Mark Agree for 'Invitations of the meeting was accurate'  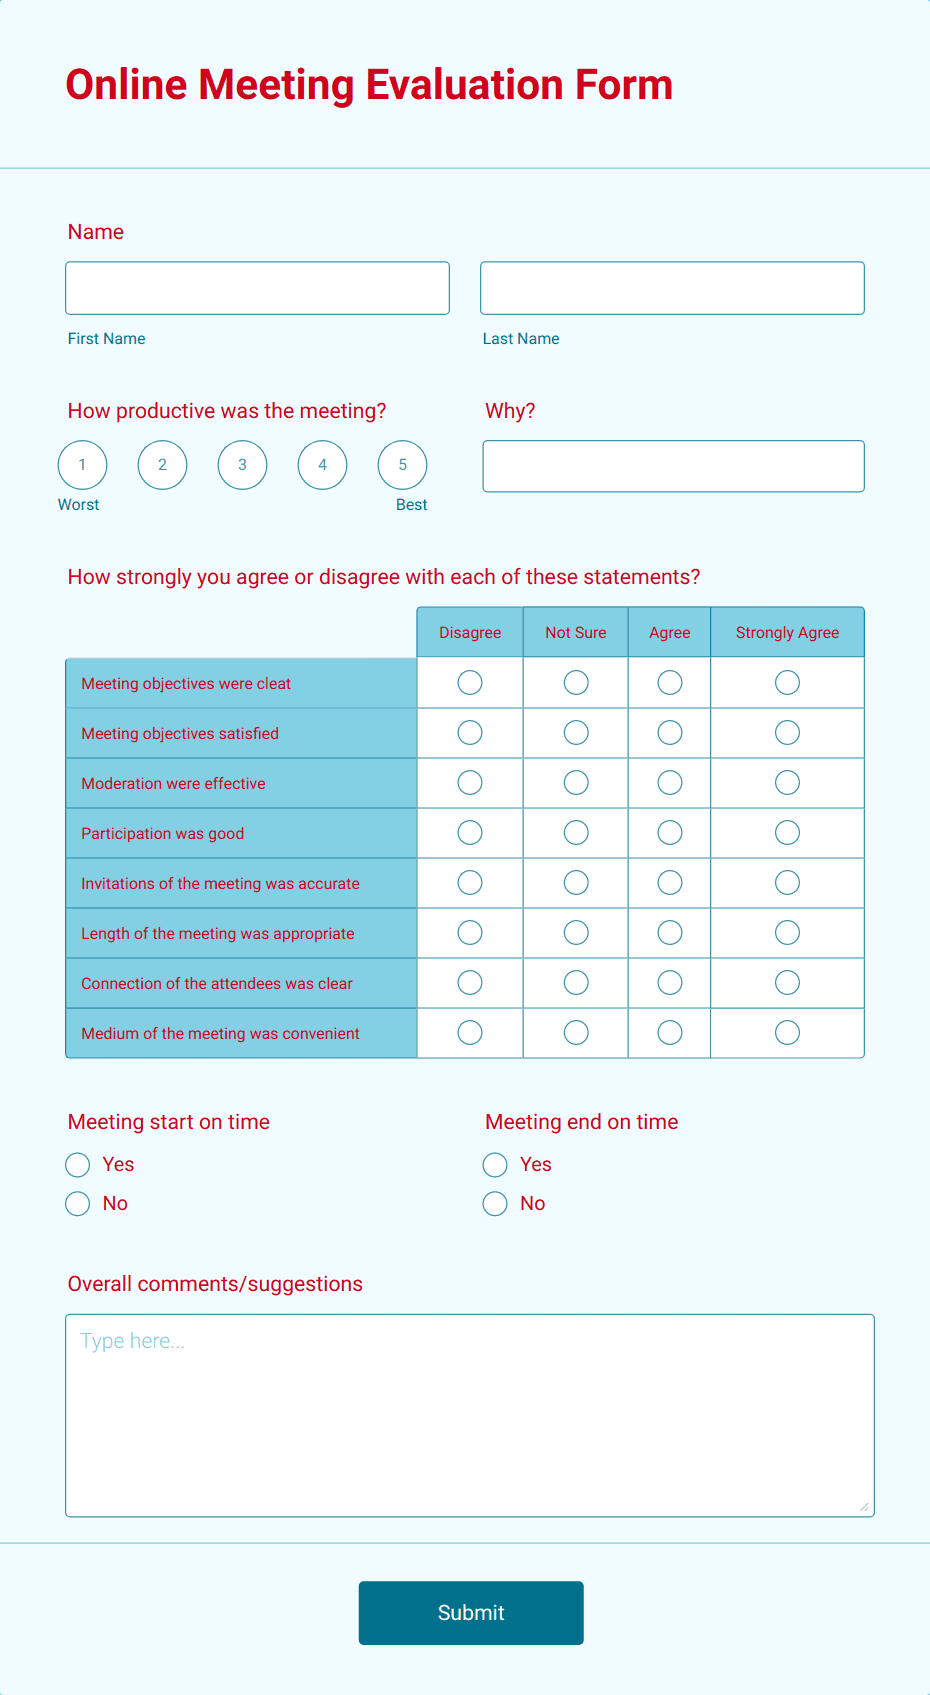coord(669,882)
